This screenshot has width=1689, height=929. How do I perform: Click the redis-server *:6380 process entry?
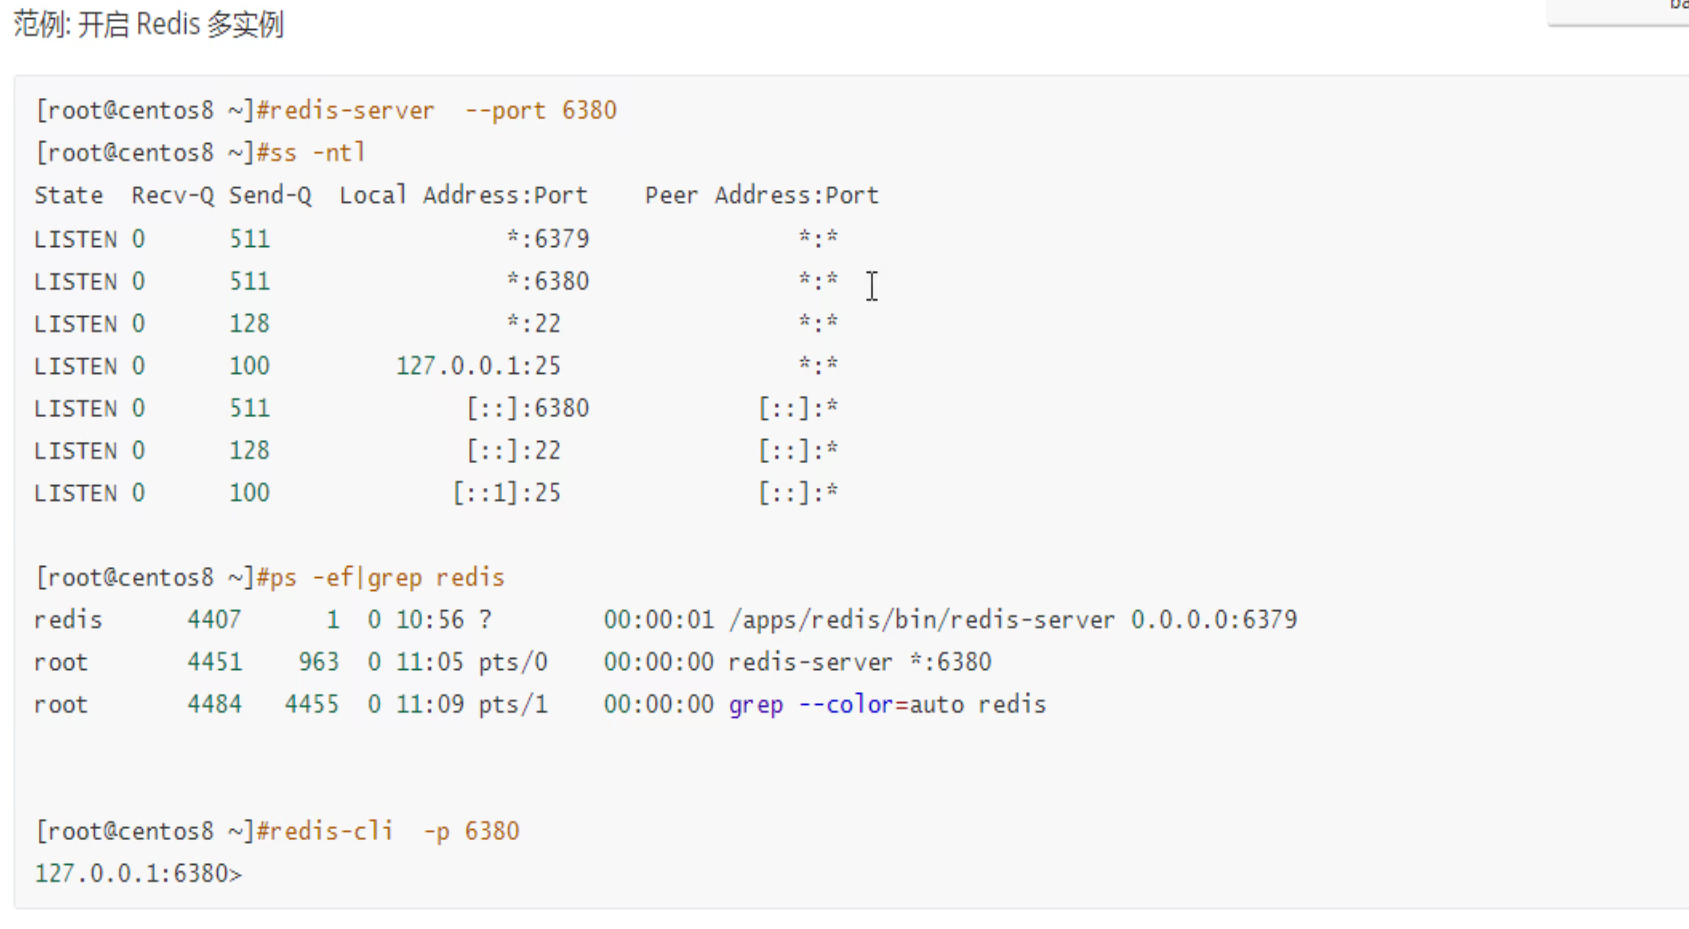(859, 662)
